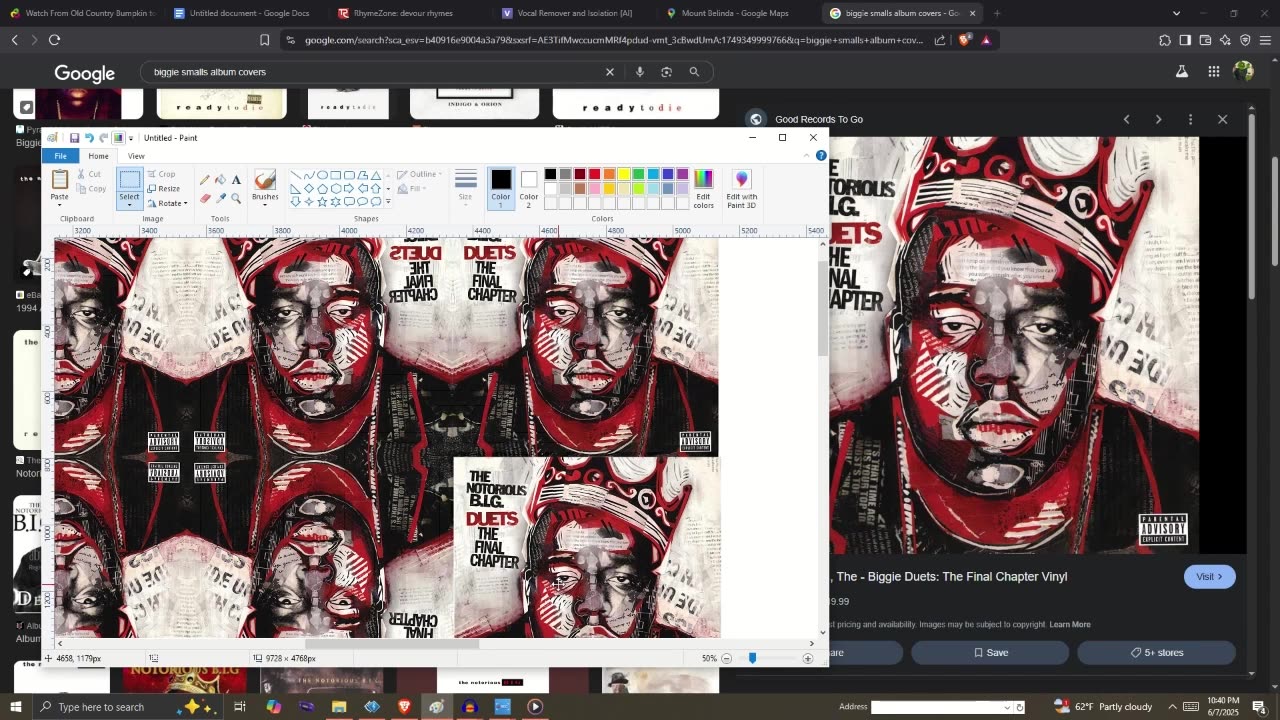Select the Color picker eyedropper tool
Viewport: 1280px width, 720px height.
[x=221, y=198]
